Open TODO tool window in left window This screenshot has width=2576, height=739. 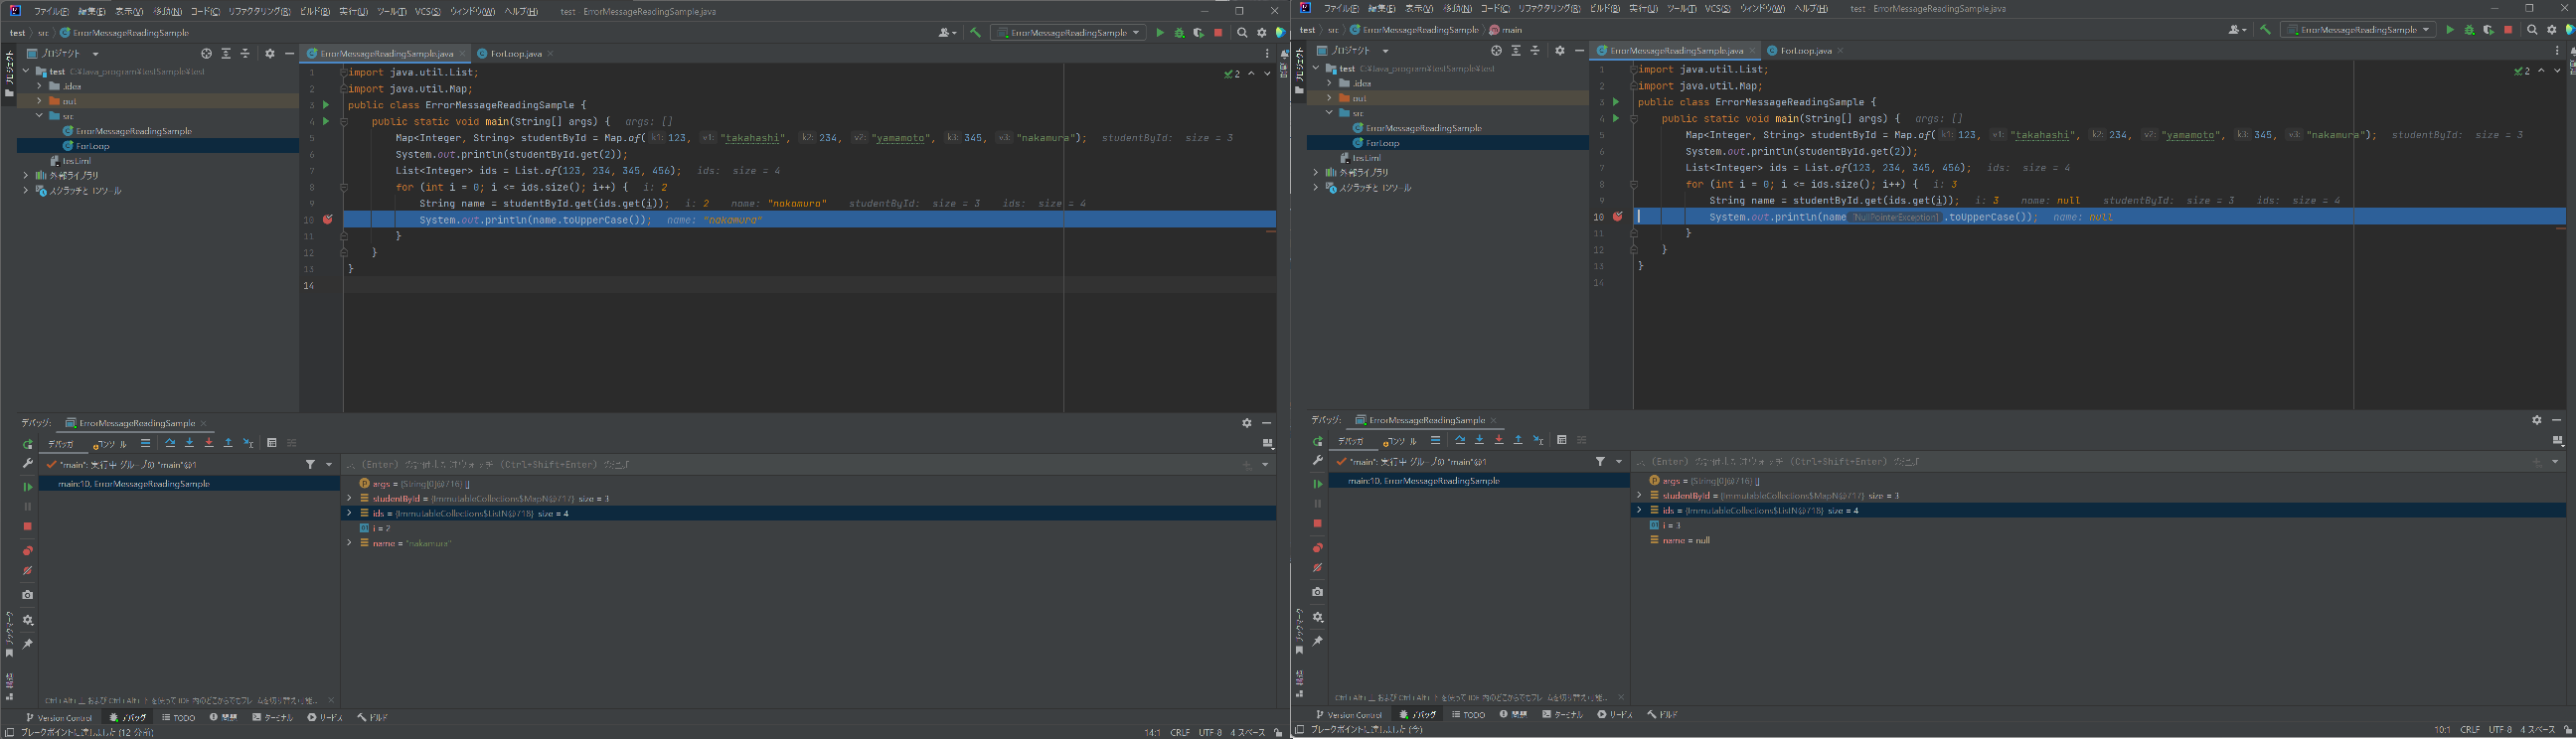(179, 717)
